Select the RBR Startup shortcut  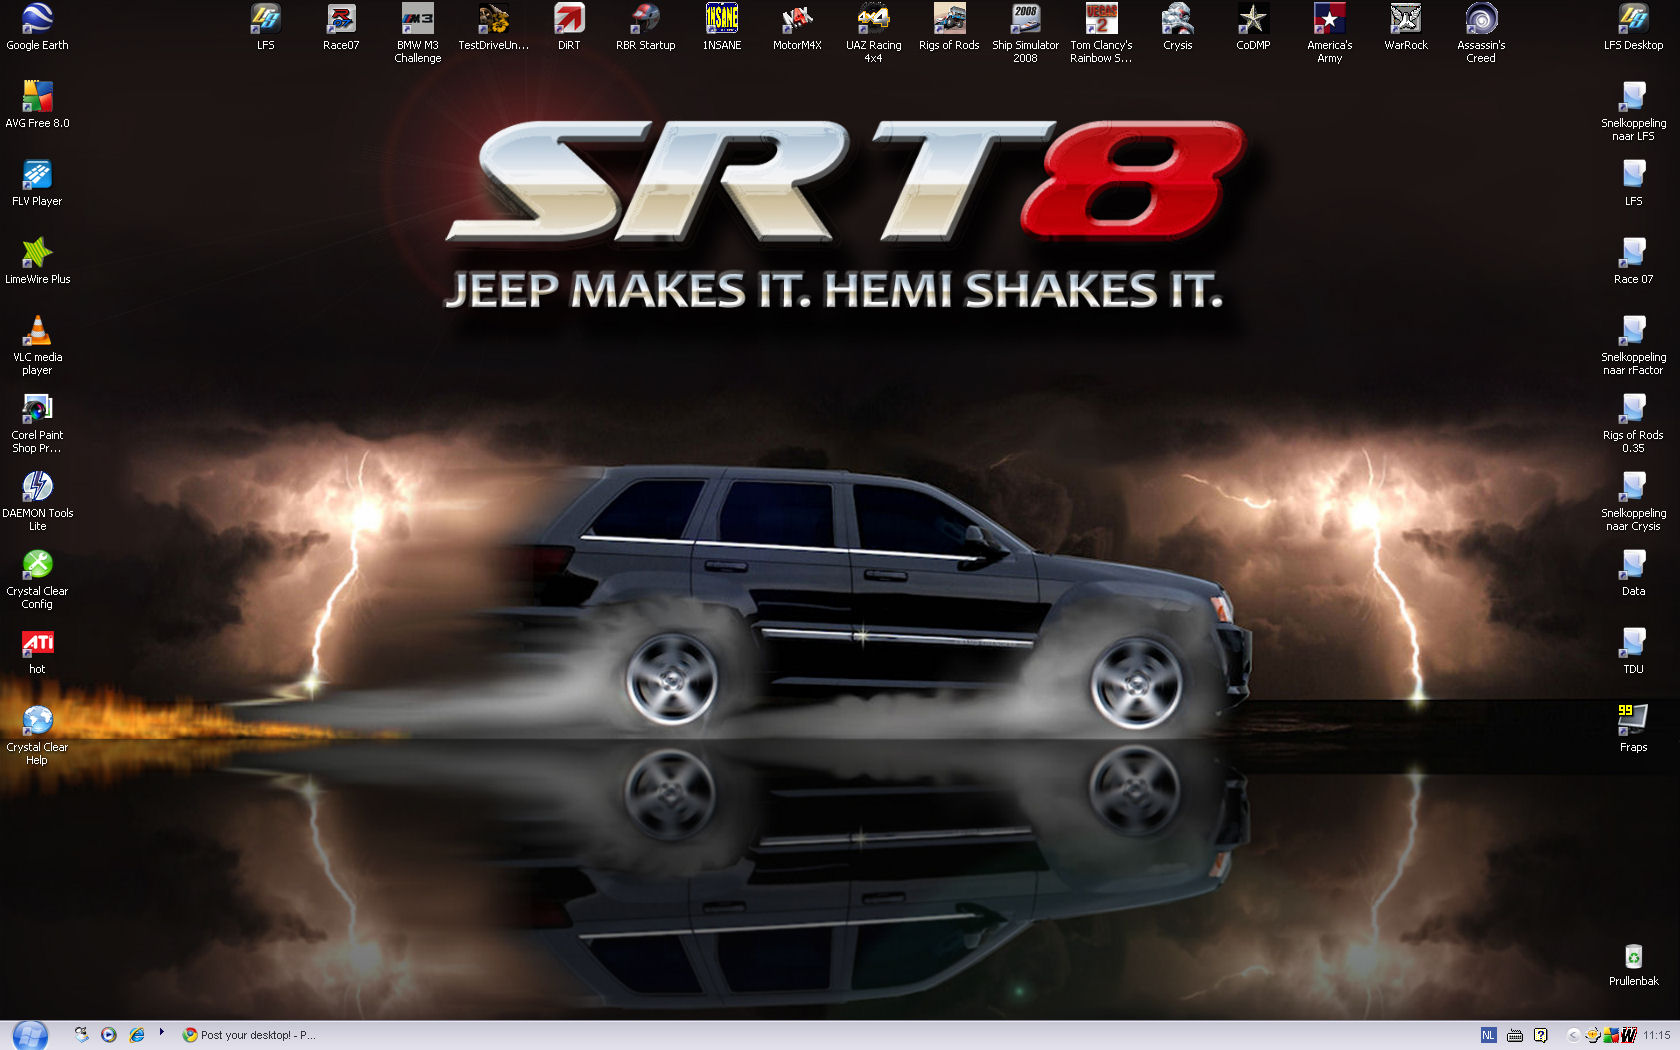point(645,27)
